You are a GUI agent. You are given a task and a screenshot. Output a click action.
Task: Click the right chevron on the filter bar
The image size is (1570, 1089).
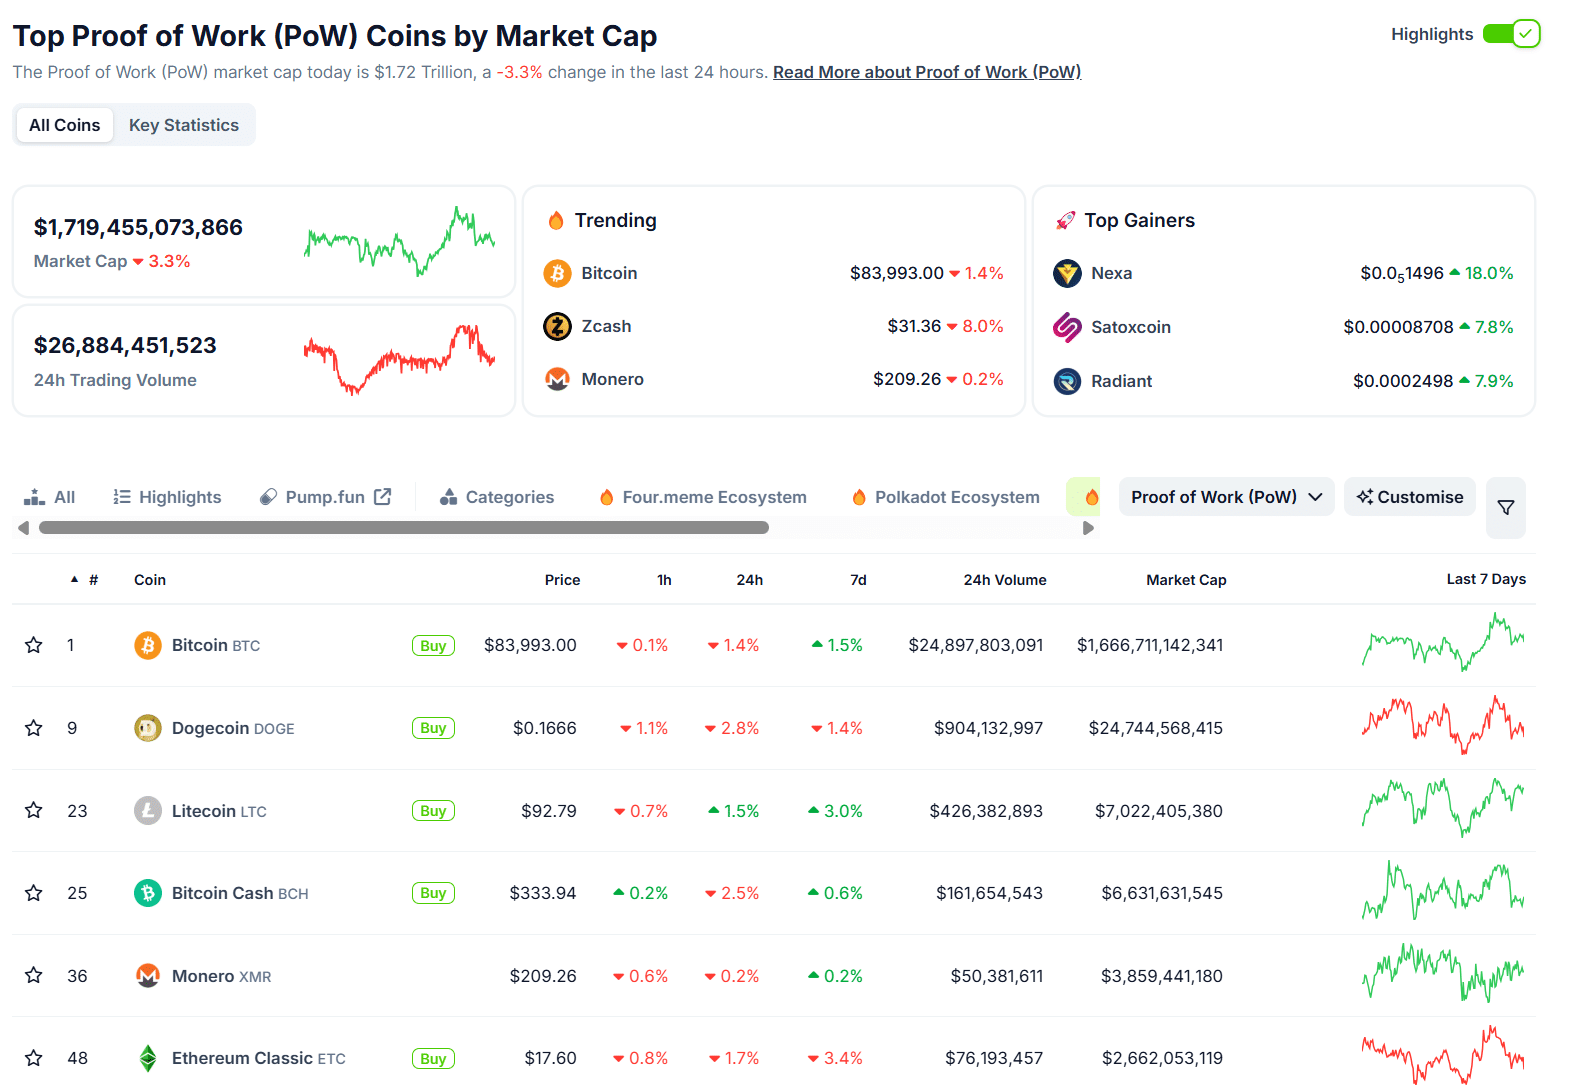click(x=1089, y=527)
